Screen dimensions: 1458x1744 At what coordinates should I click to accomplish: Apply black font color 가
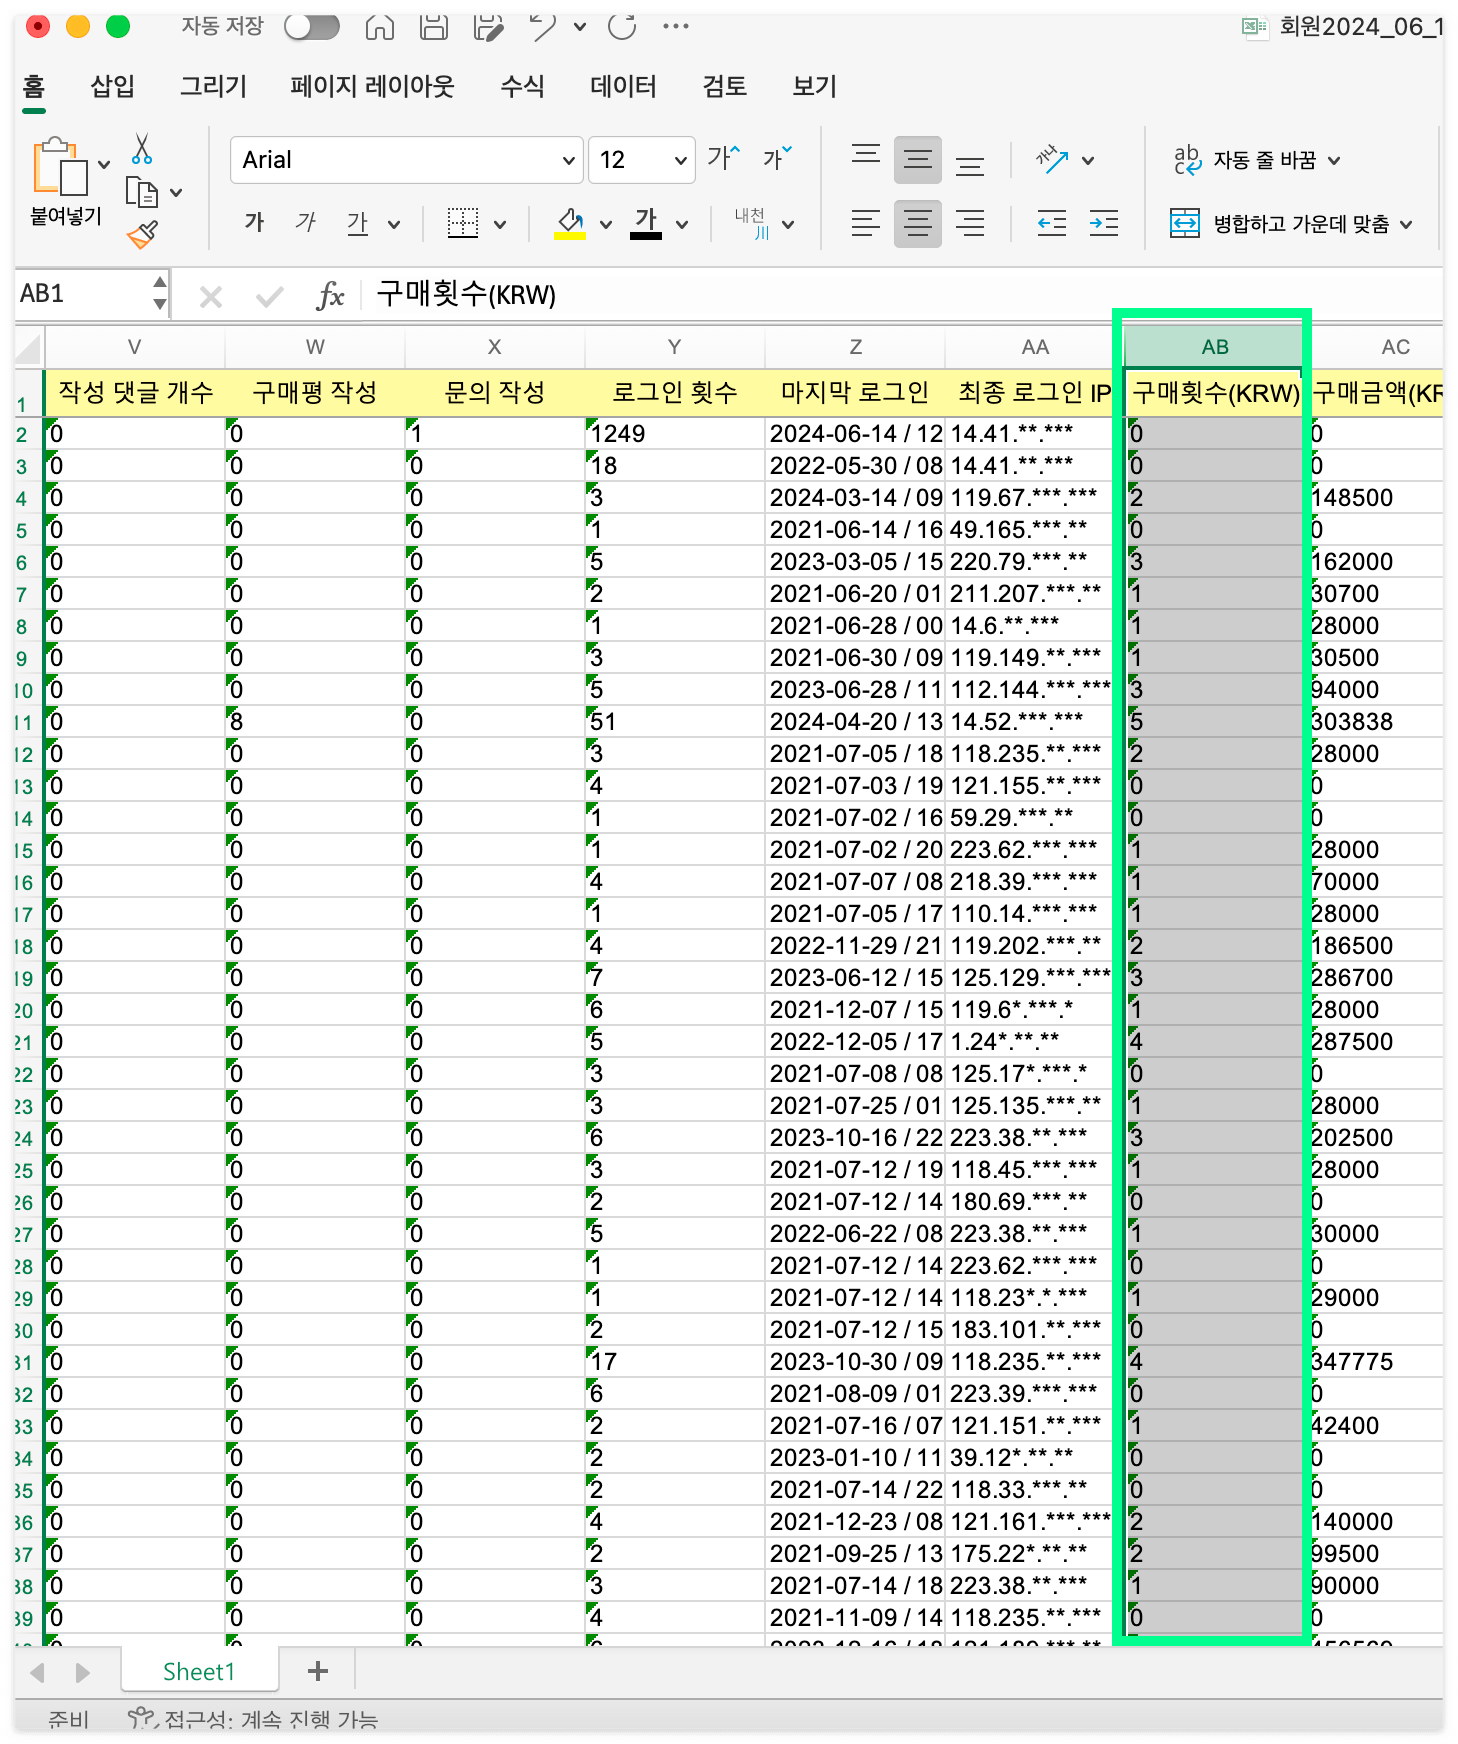click(x=646, y=223)
